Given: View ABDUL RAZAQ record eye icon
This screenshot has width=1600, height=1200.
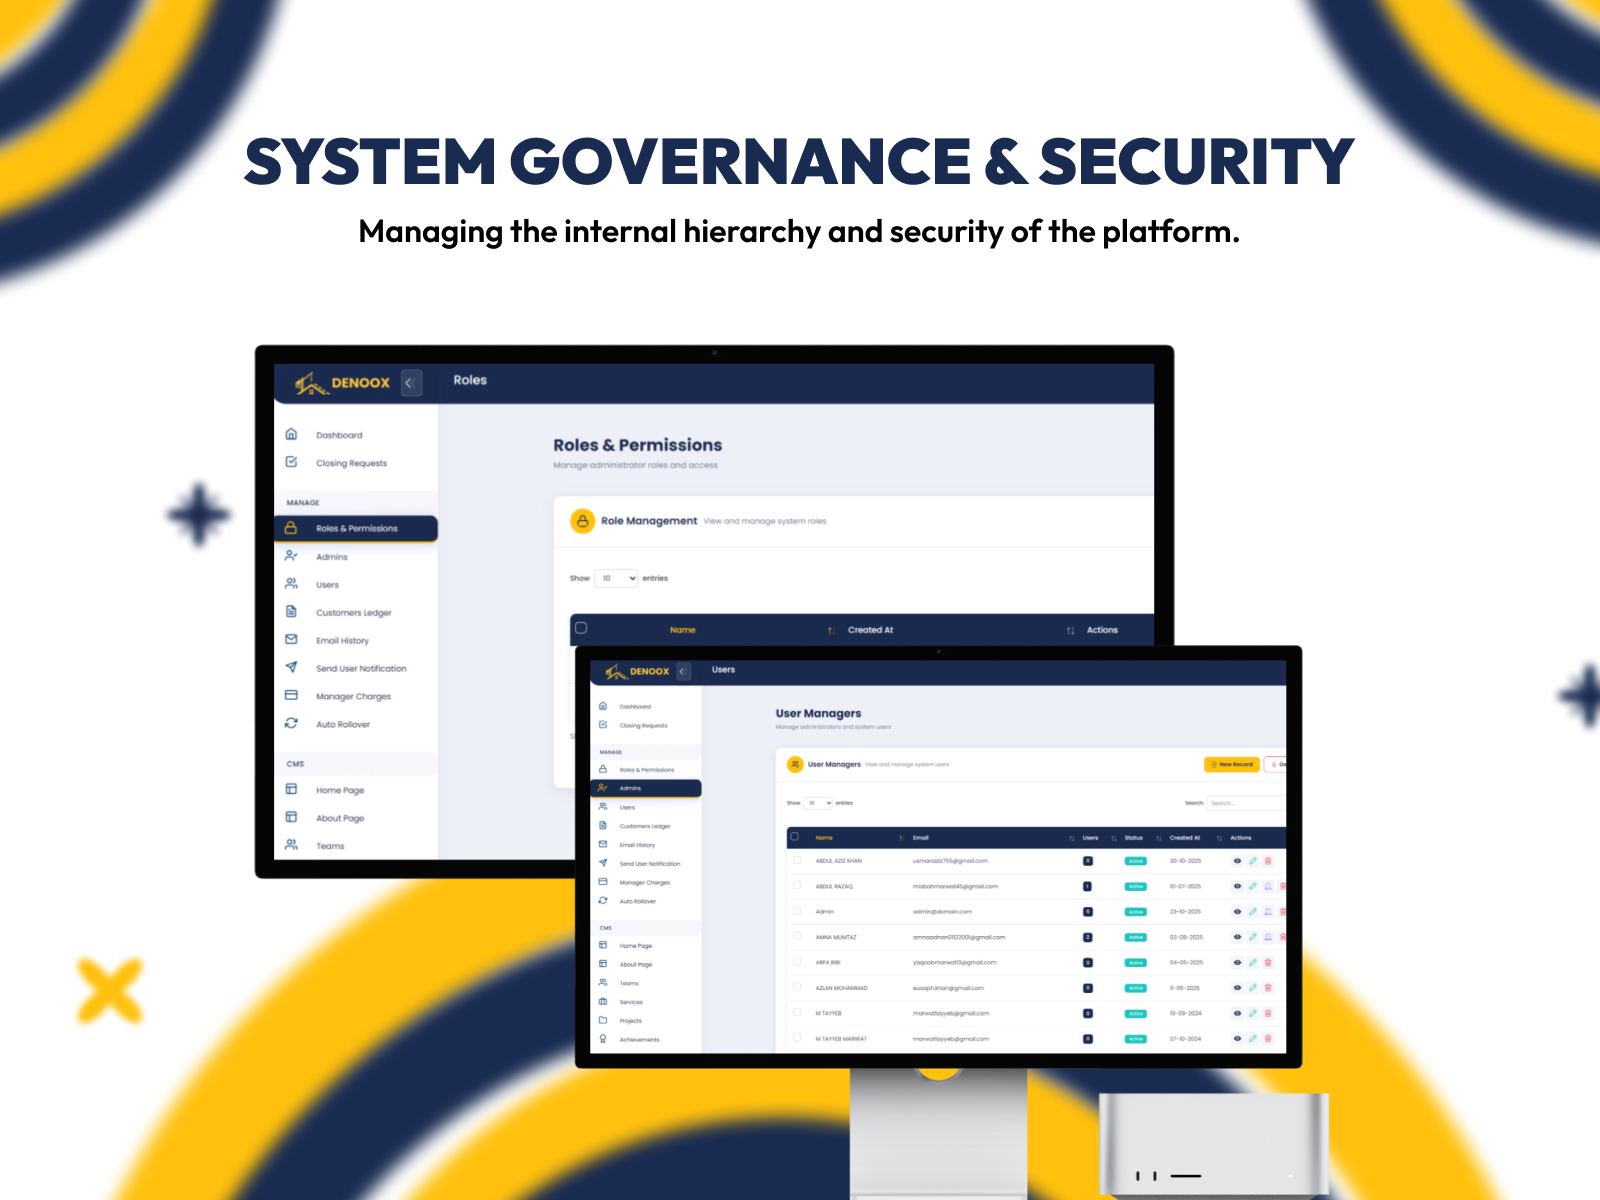Looking at the screenshot, I should 1237,886.
